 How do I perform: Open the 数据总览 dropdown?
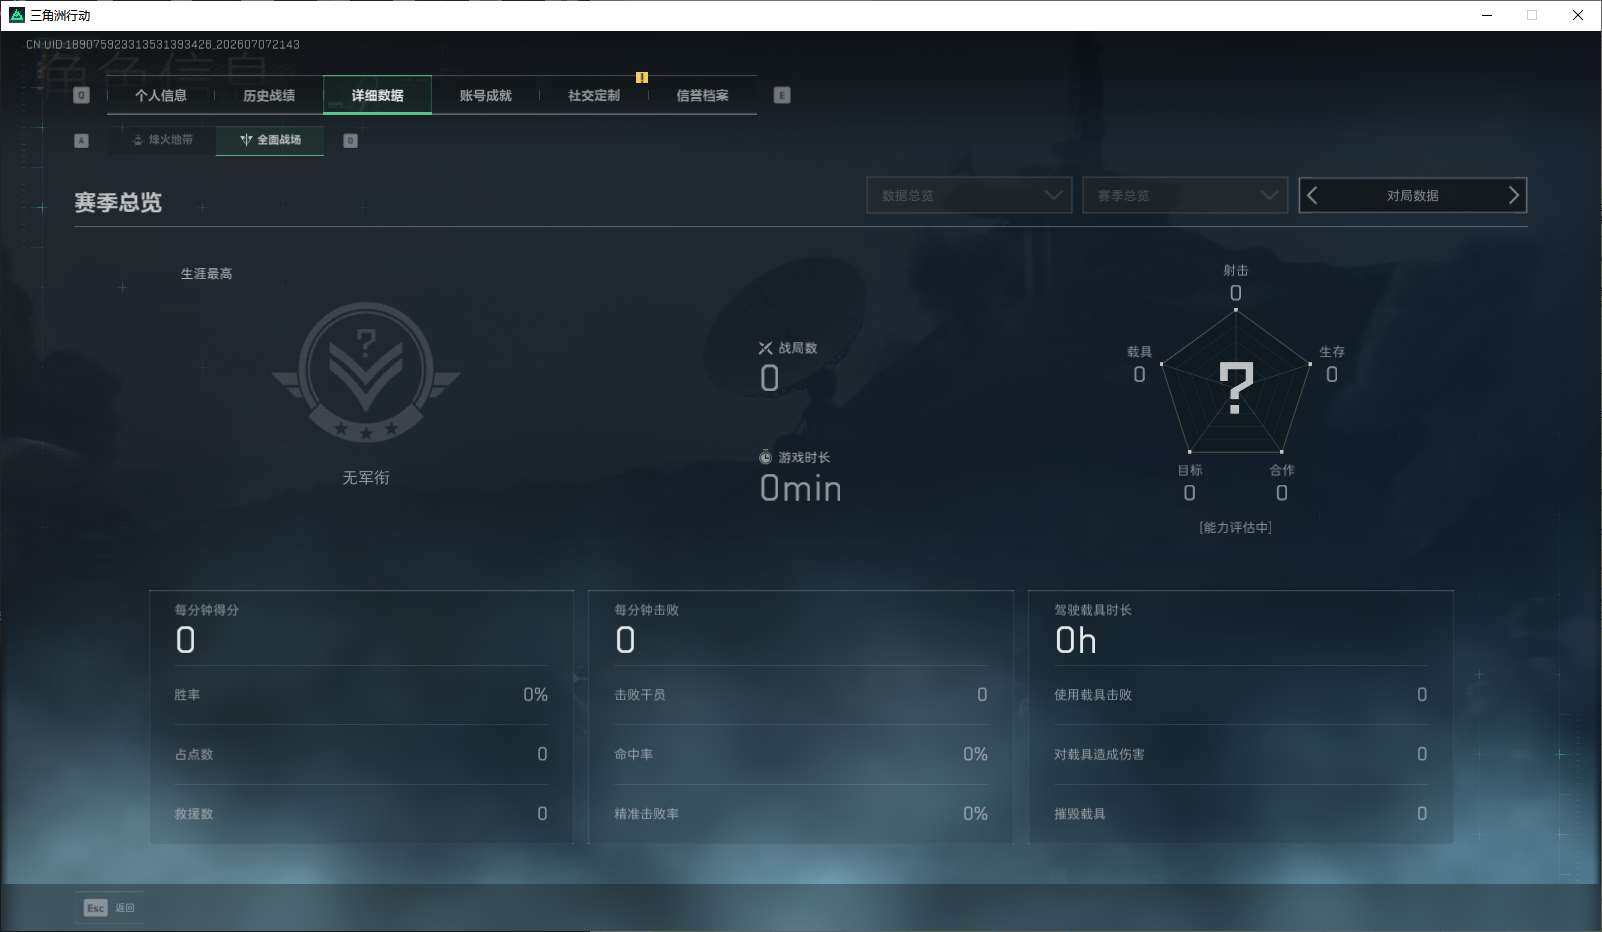point(969,195)
